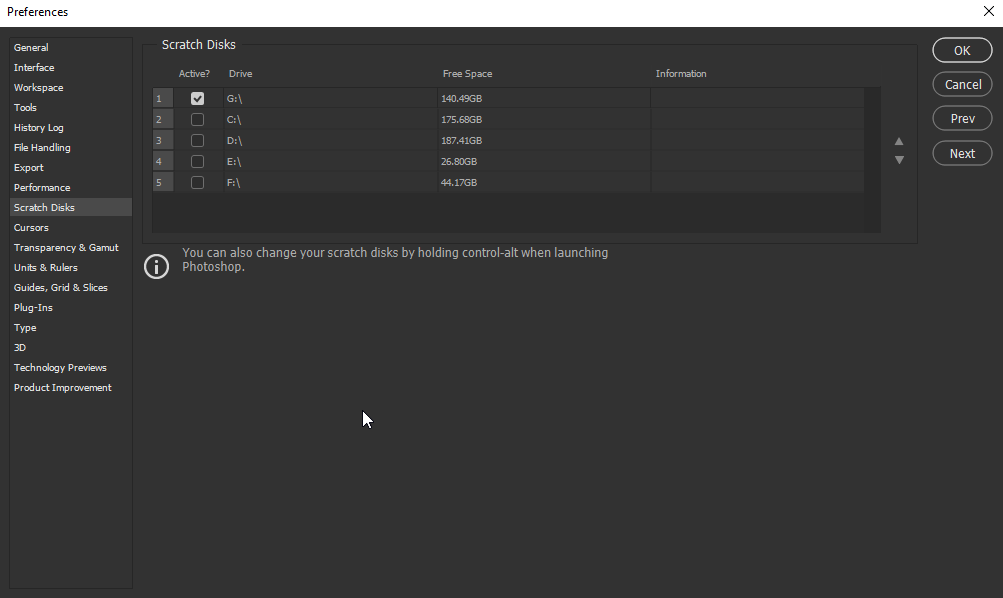Enable the D:\ drive scratch disk checkbox
This screenshot has height=598, width=1003.
point(197,140)
